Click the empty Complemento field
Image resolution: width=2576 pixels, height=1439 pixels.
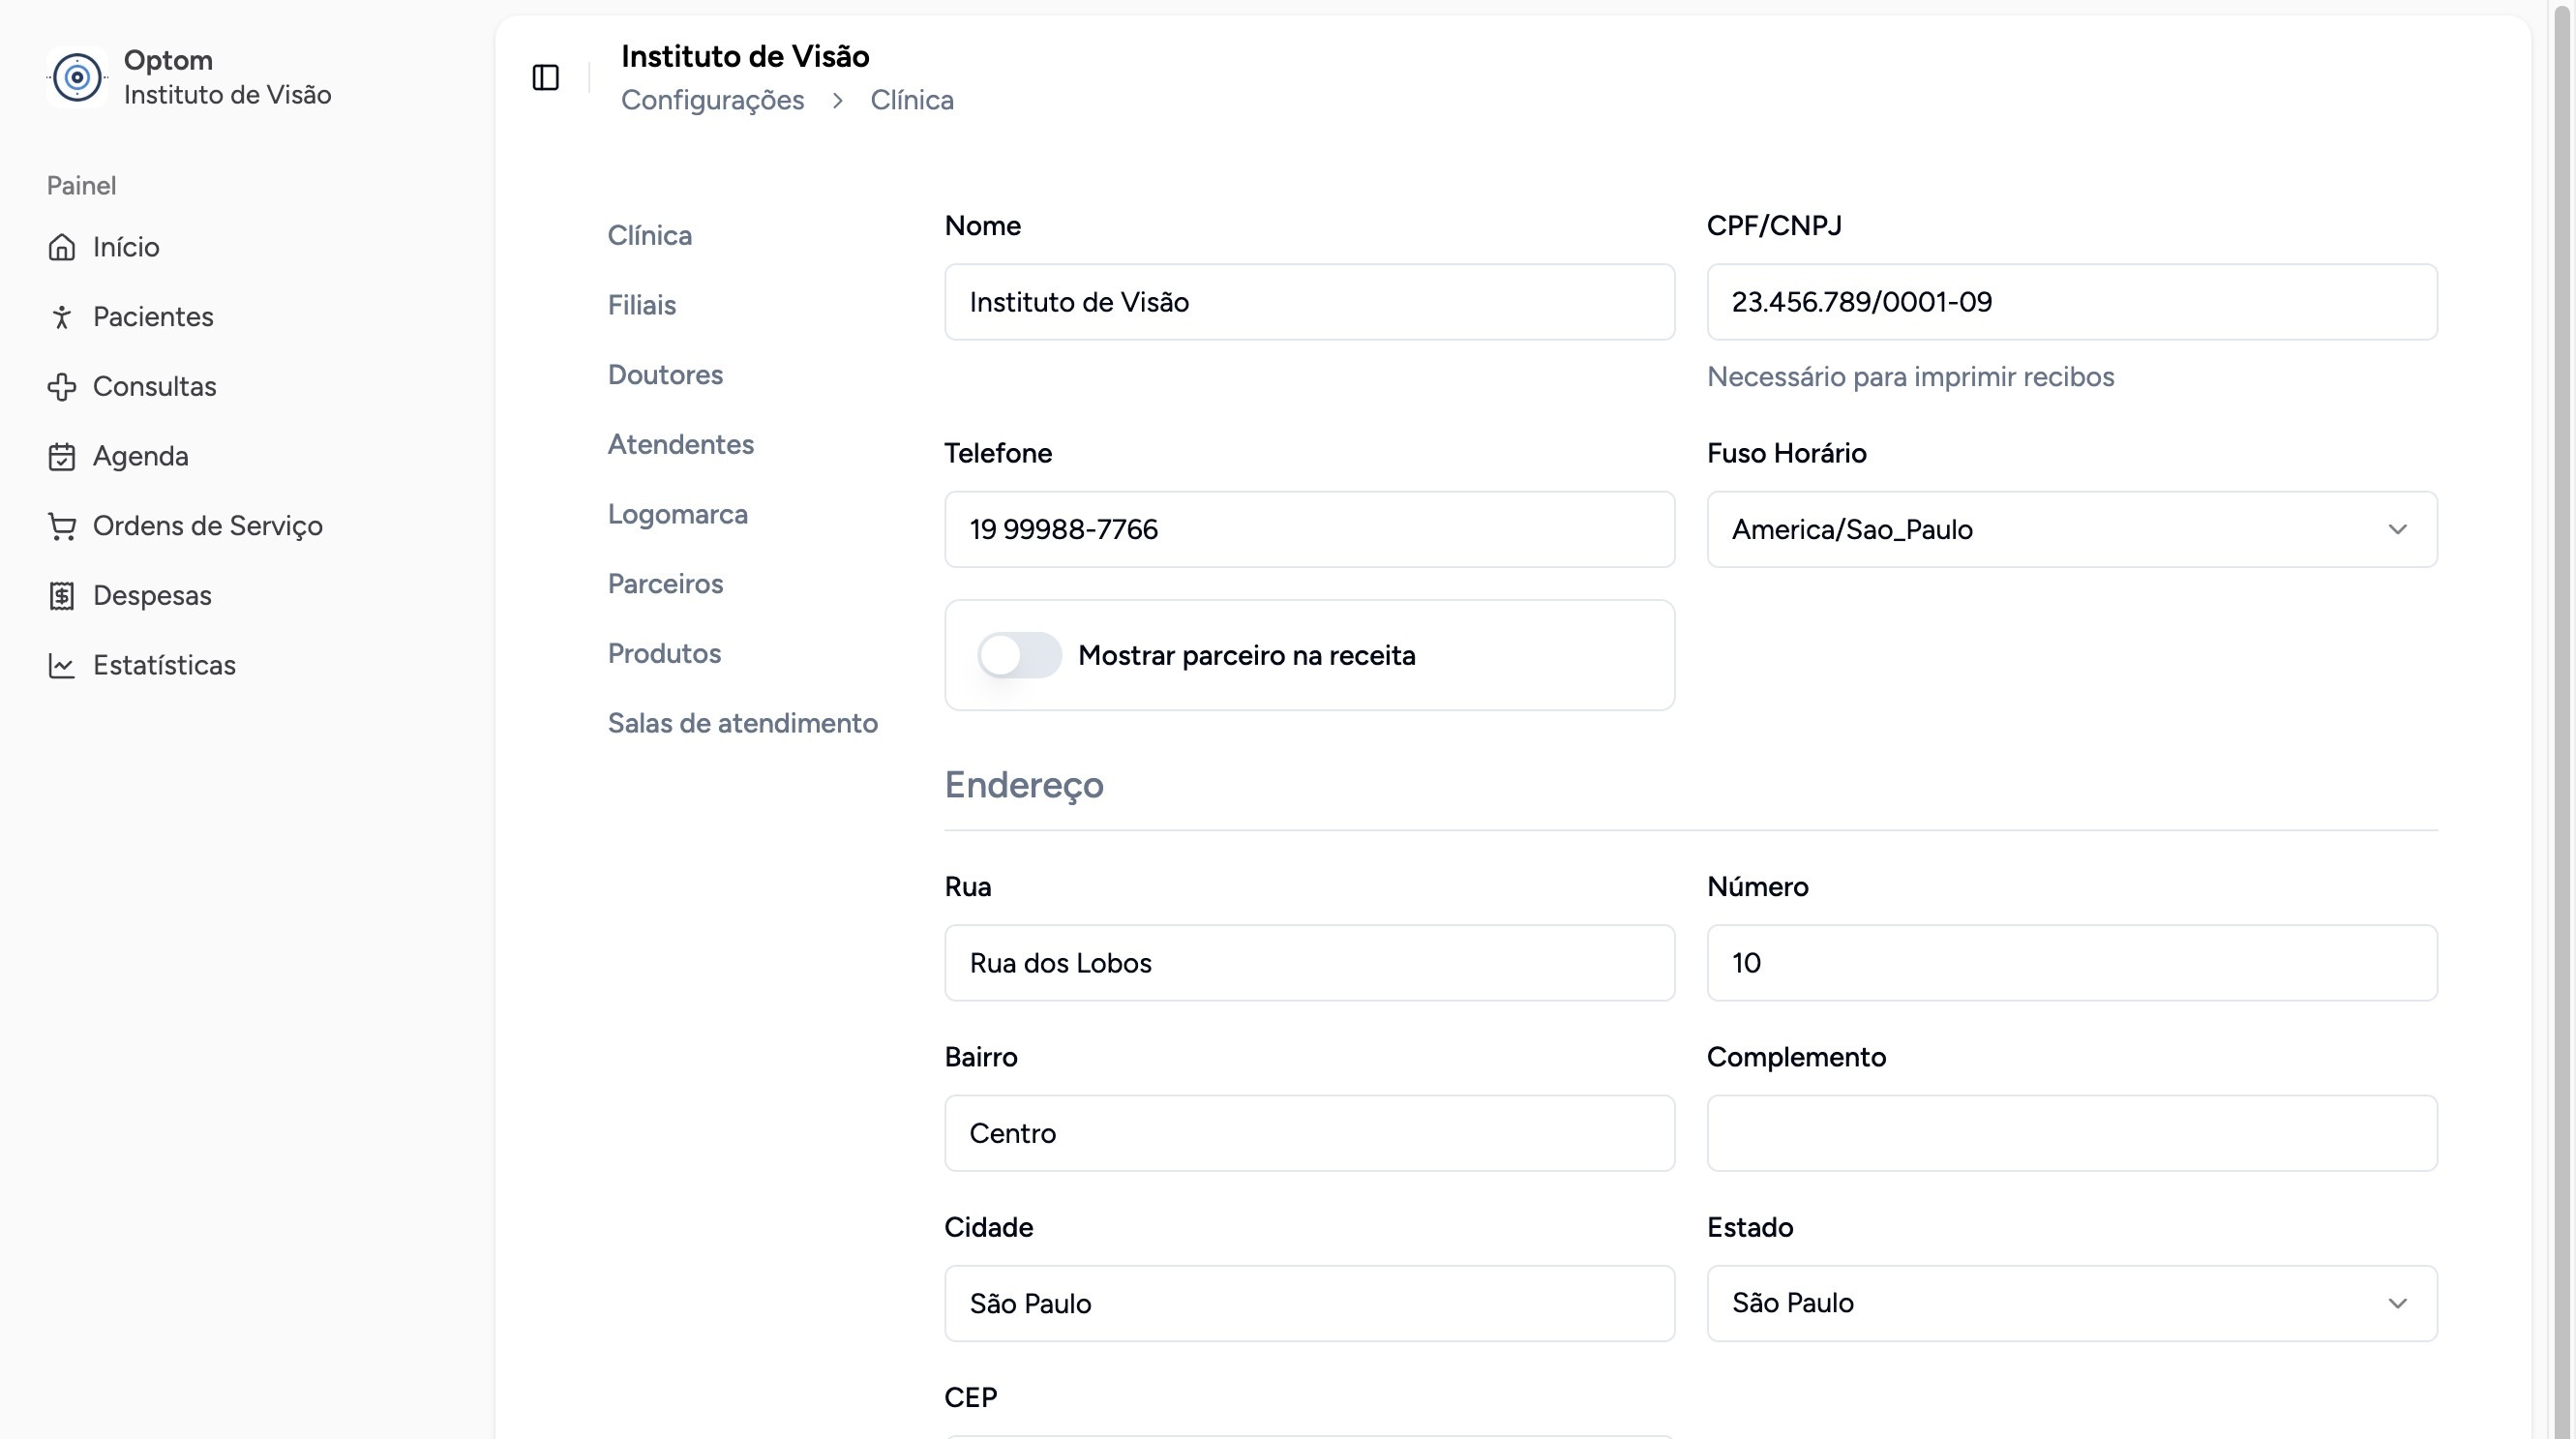[2071, 1133]
